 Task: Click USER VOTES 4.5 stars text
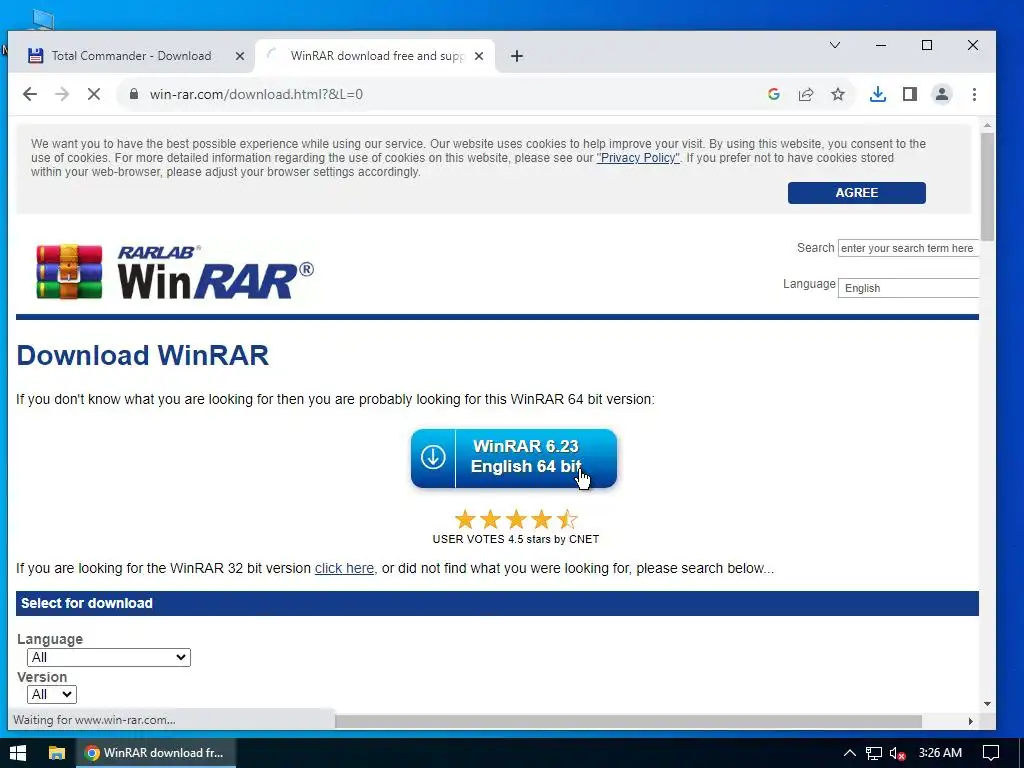516,539
